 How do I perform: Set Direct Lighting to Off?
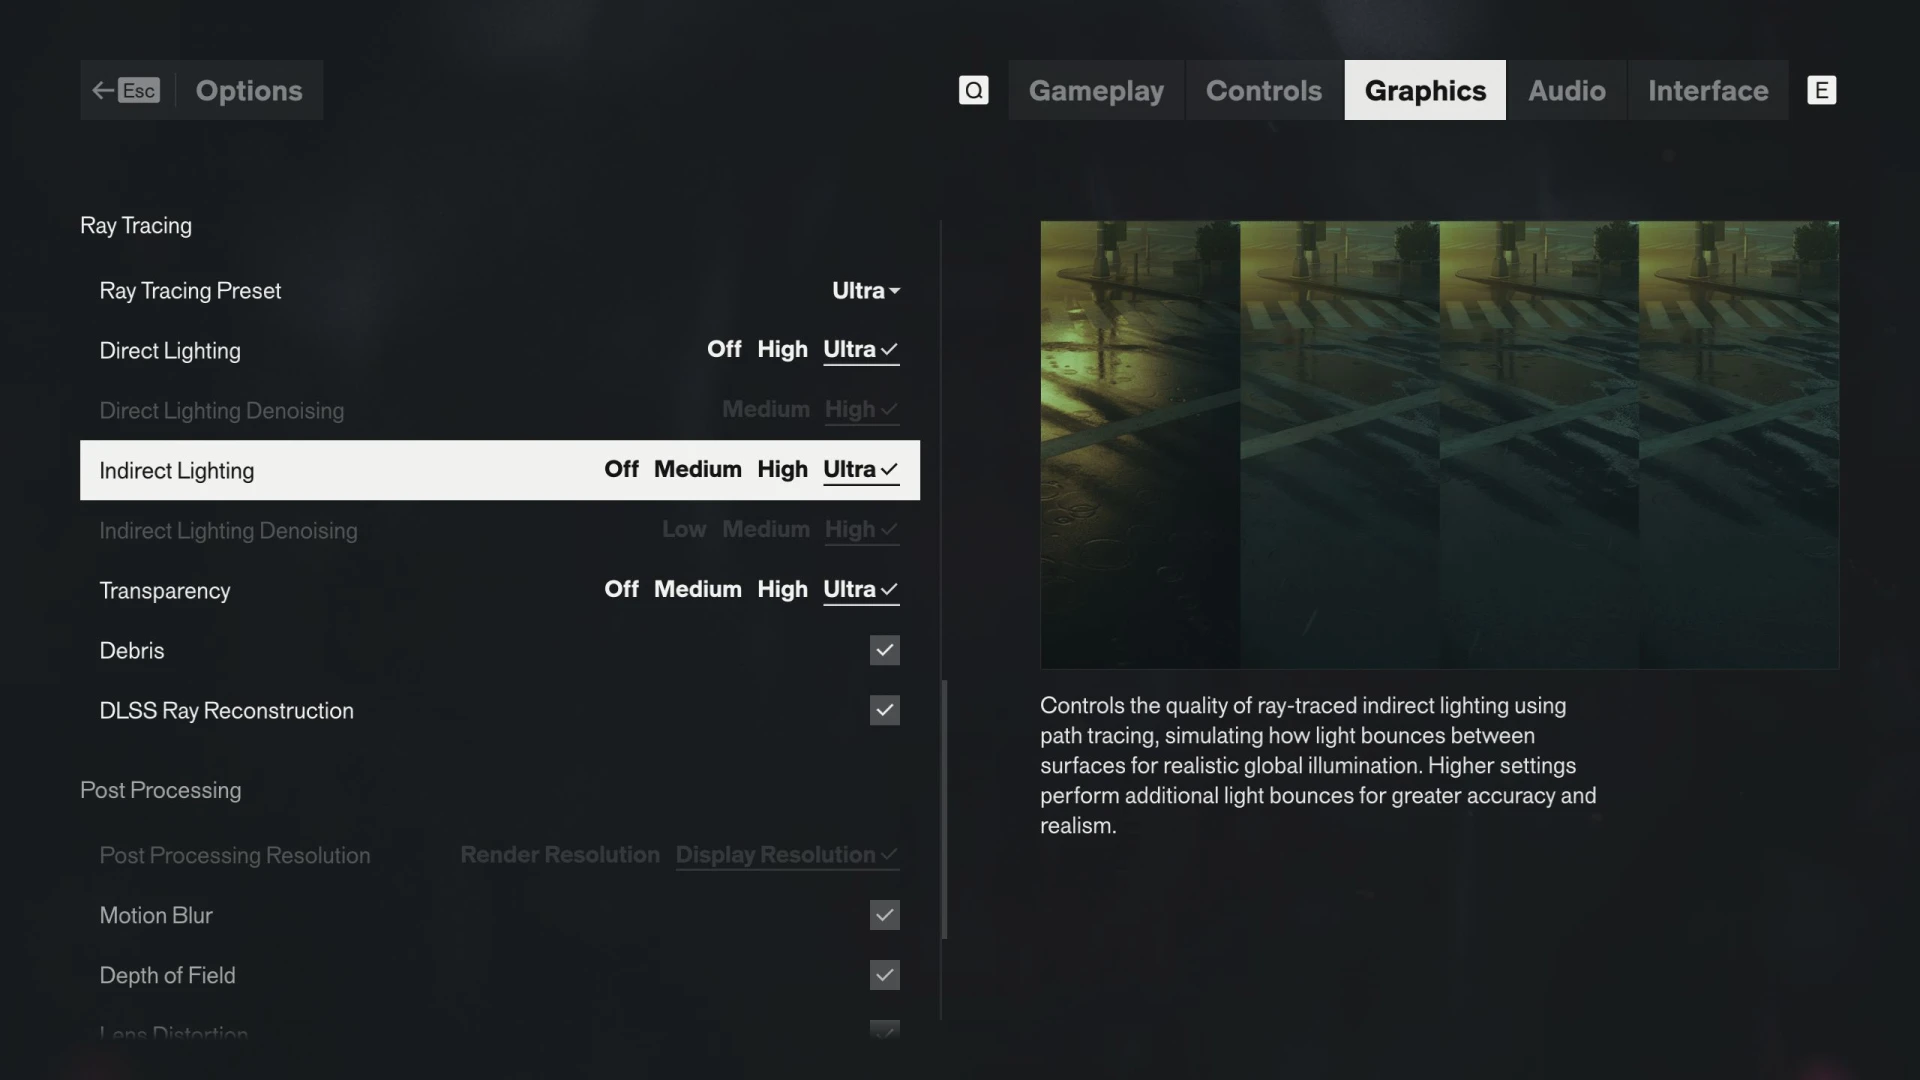tap(724, 349)
